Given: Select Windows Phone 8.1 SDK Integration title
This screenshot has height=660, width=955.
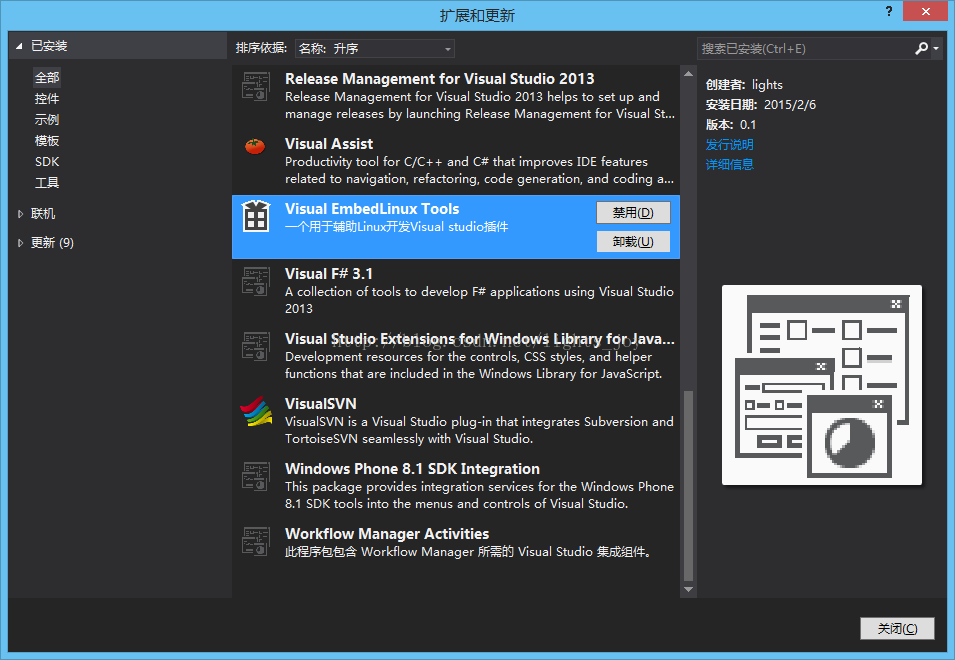Looking at the screenshot, I should coord(412,469).
